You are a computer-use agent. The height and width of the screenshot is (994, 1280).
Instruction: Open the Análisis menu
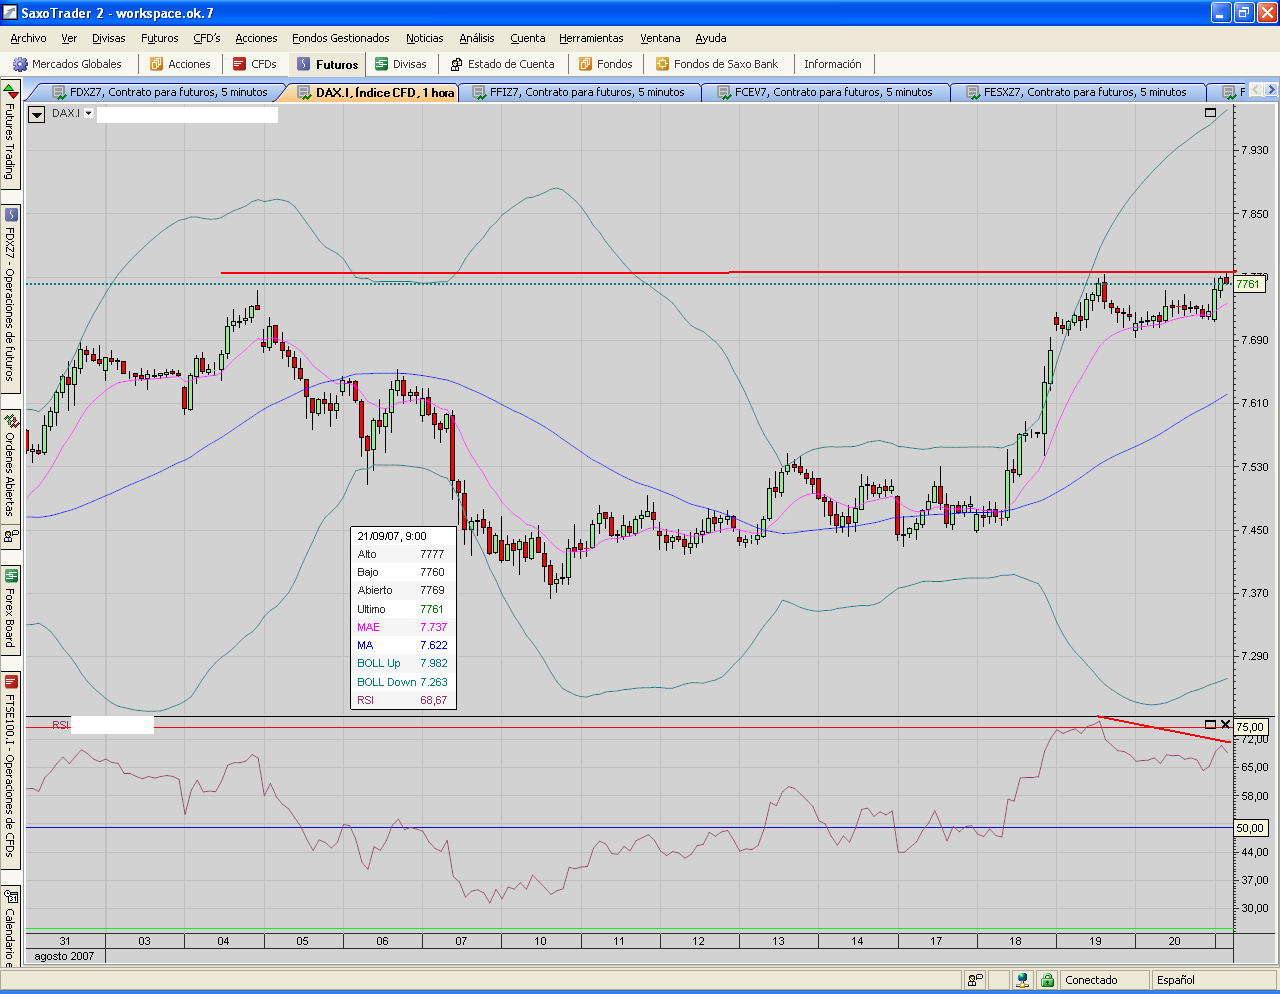(476, 38)
